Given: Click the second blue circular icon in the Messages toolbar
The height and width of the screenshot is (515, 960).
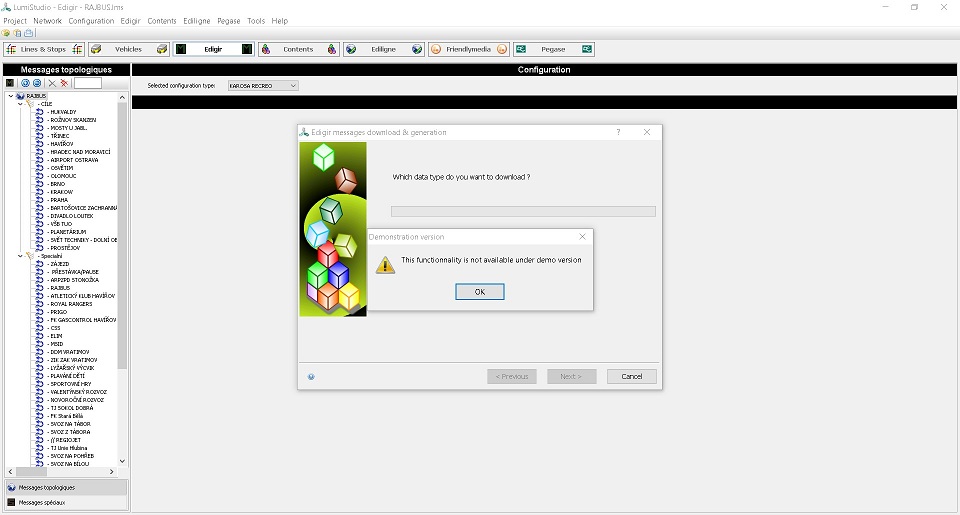Looking at the screenshot, I should [37, 83].
